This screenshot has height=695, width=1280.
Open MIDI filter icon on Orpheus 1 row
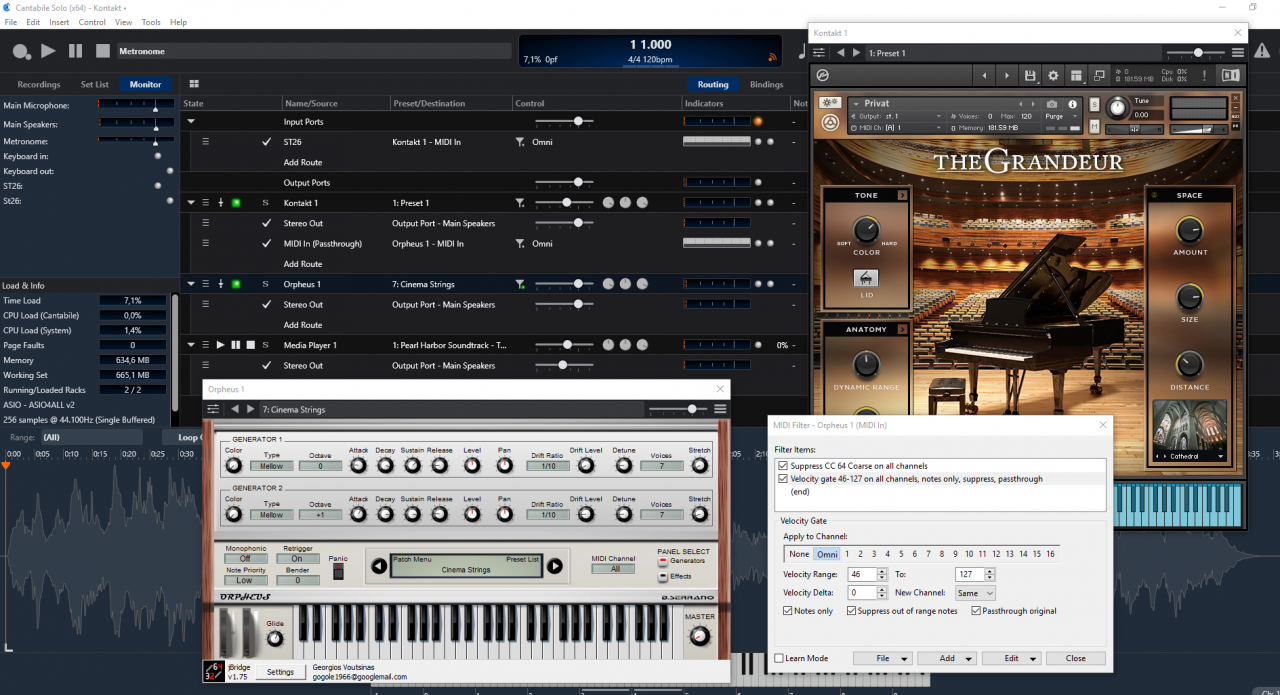coord(519,284)
